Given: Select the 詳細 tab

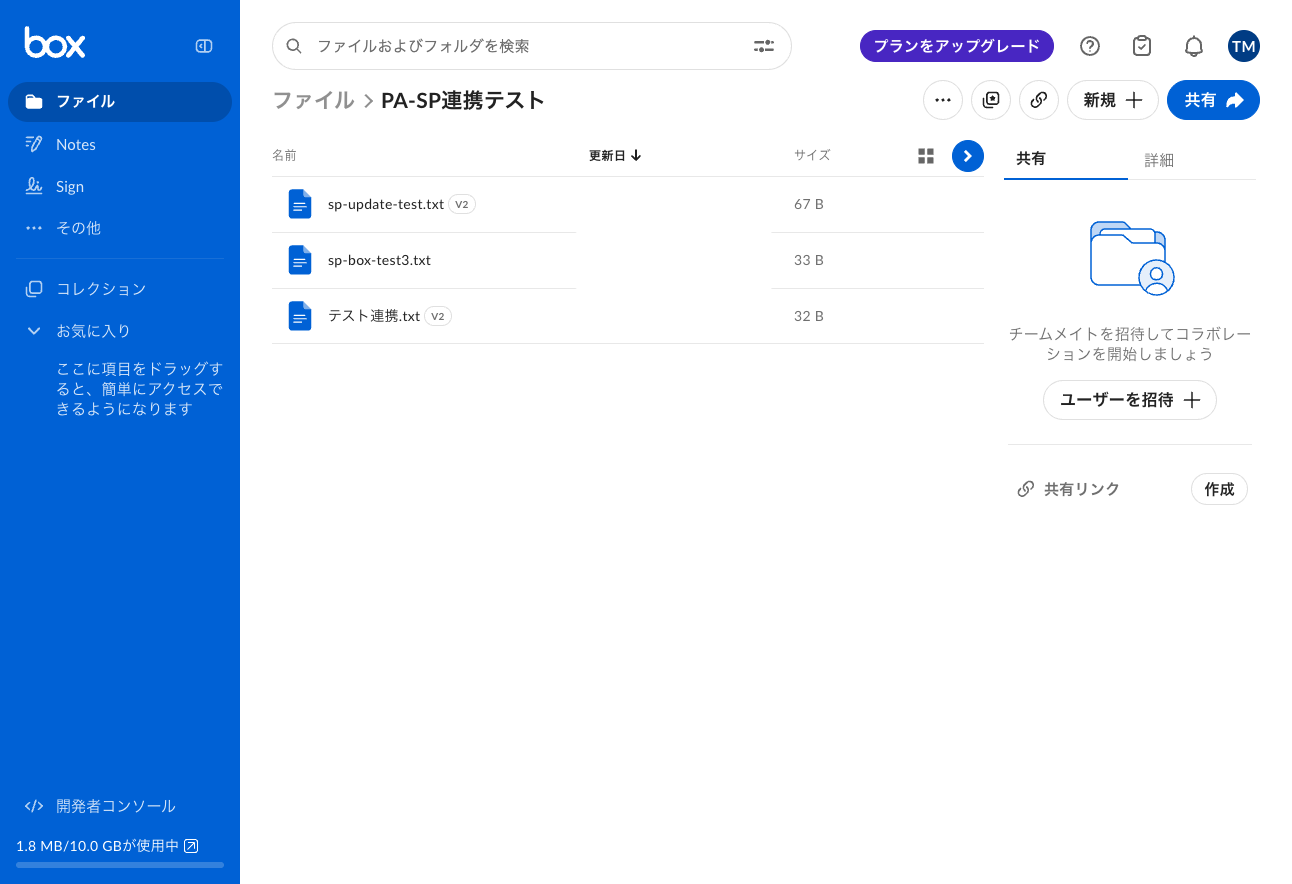Looking at the screenshot, I should click(x=1159, y=160).
